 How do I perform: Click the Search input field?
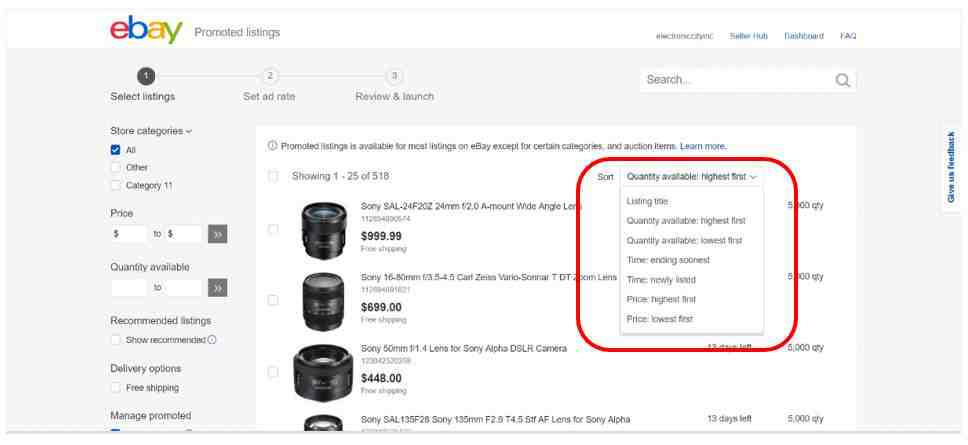(735, 80)
